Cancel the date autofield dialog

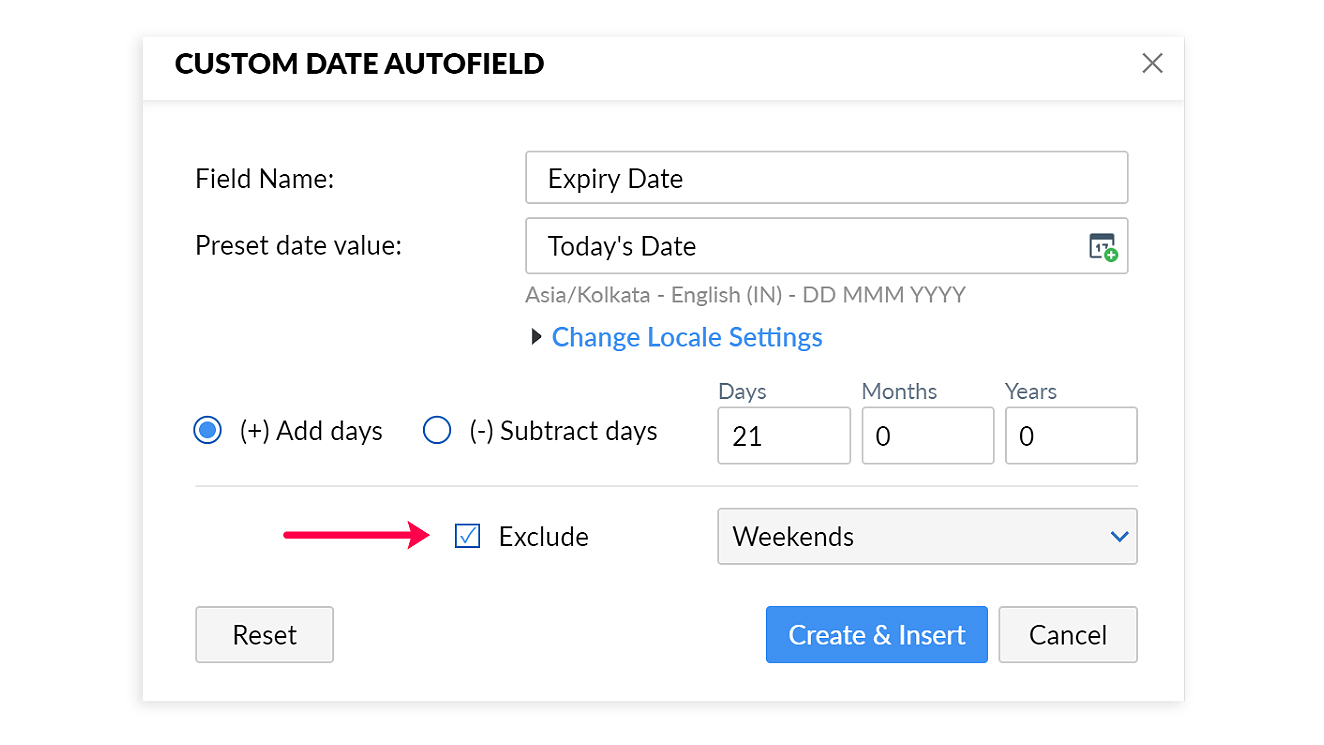1067,635
